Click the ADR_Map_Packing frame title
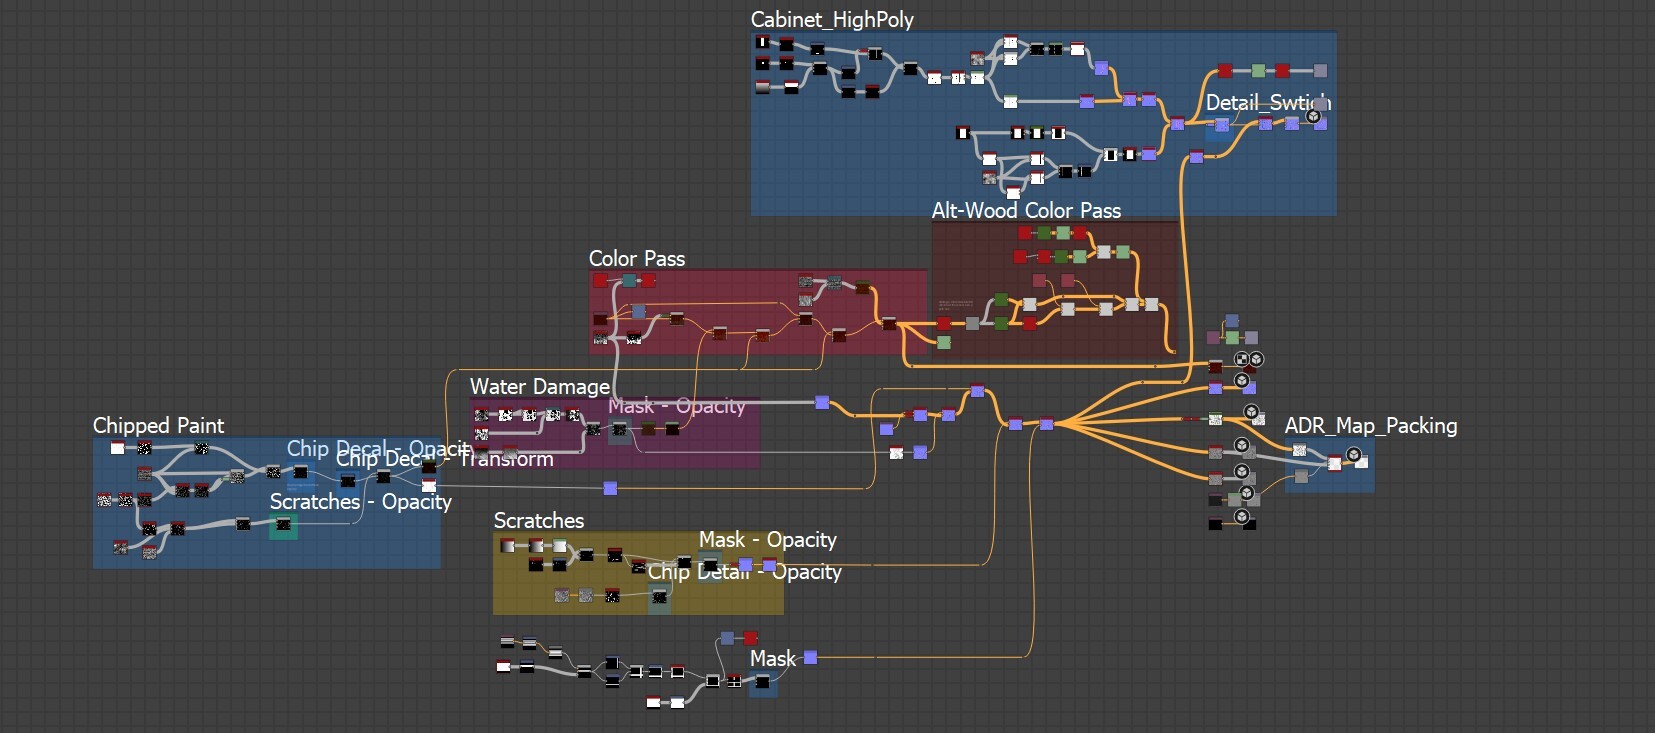1655x733 pixels. [1371, 425]
